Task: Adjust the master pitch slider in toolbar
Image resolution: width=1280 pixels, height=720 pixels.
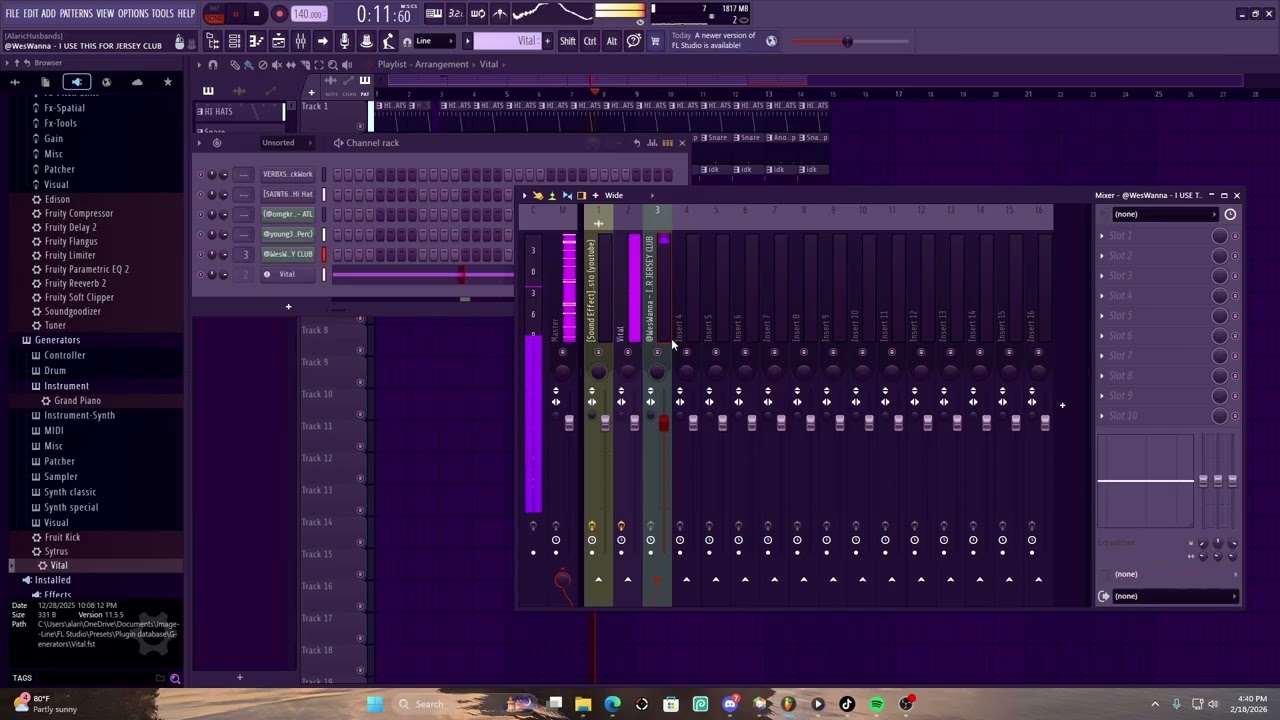Action: (848, 42)
